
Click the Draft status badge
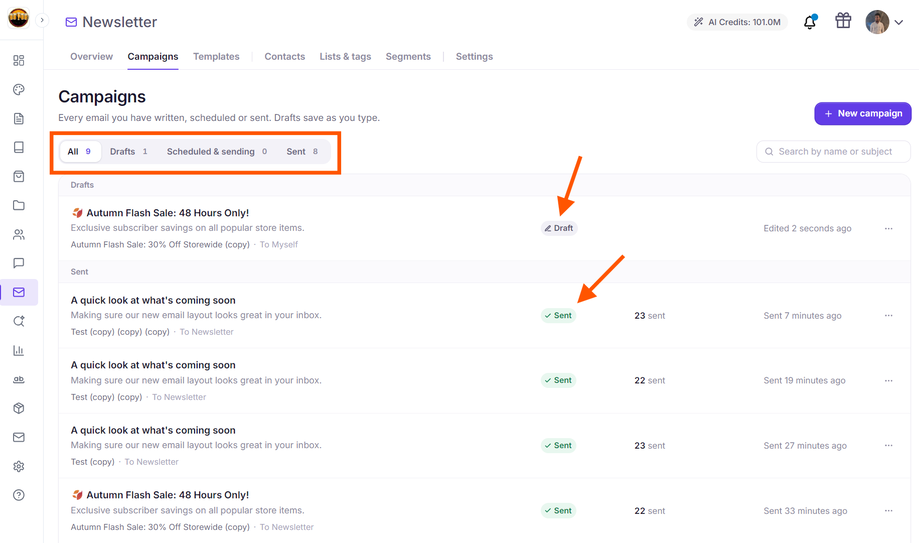(x=559, y=228)
